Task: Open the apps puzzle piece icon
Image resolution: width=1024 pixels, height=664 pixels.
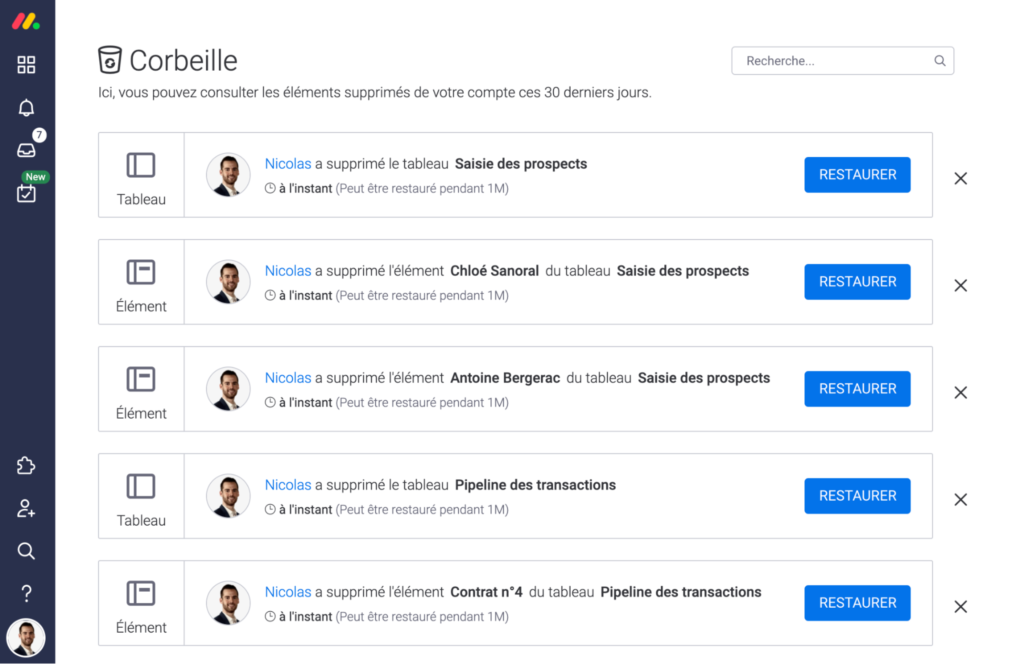Action: pyautogui.click(x=26, y=466)
